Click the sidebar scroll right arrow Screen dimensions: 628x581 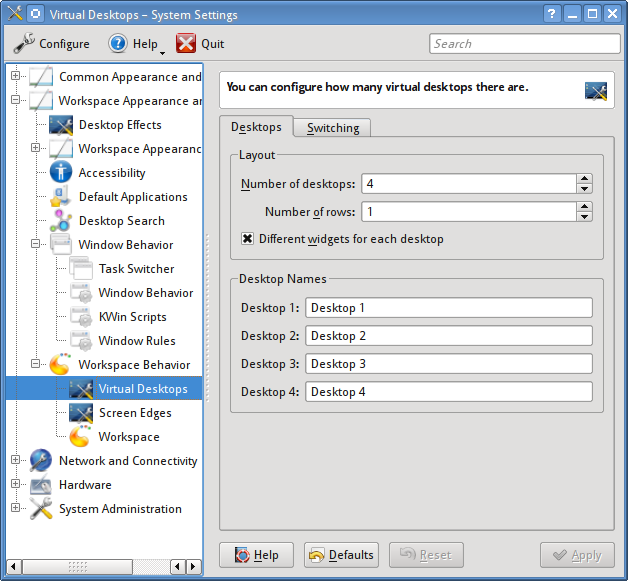point(193,567)
